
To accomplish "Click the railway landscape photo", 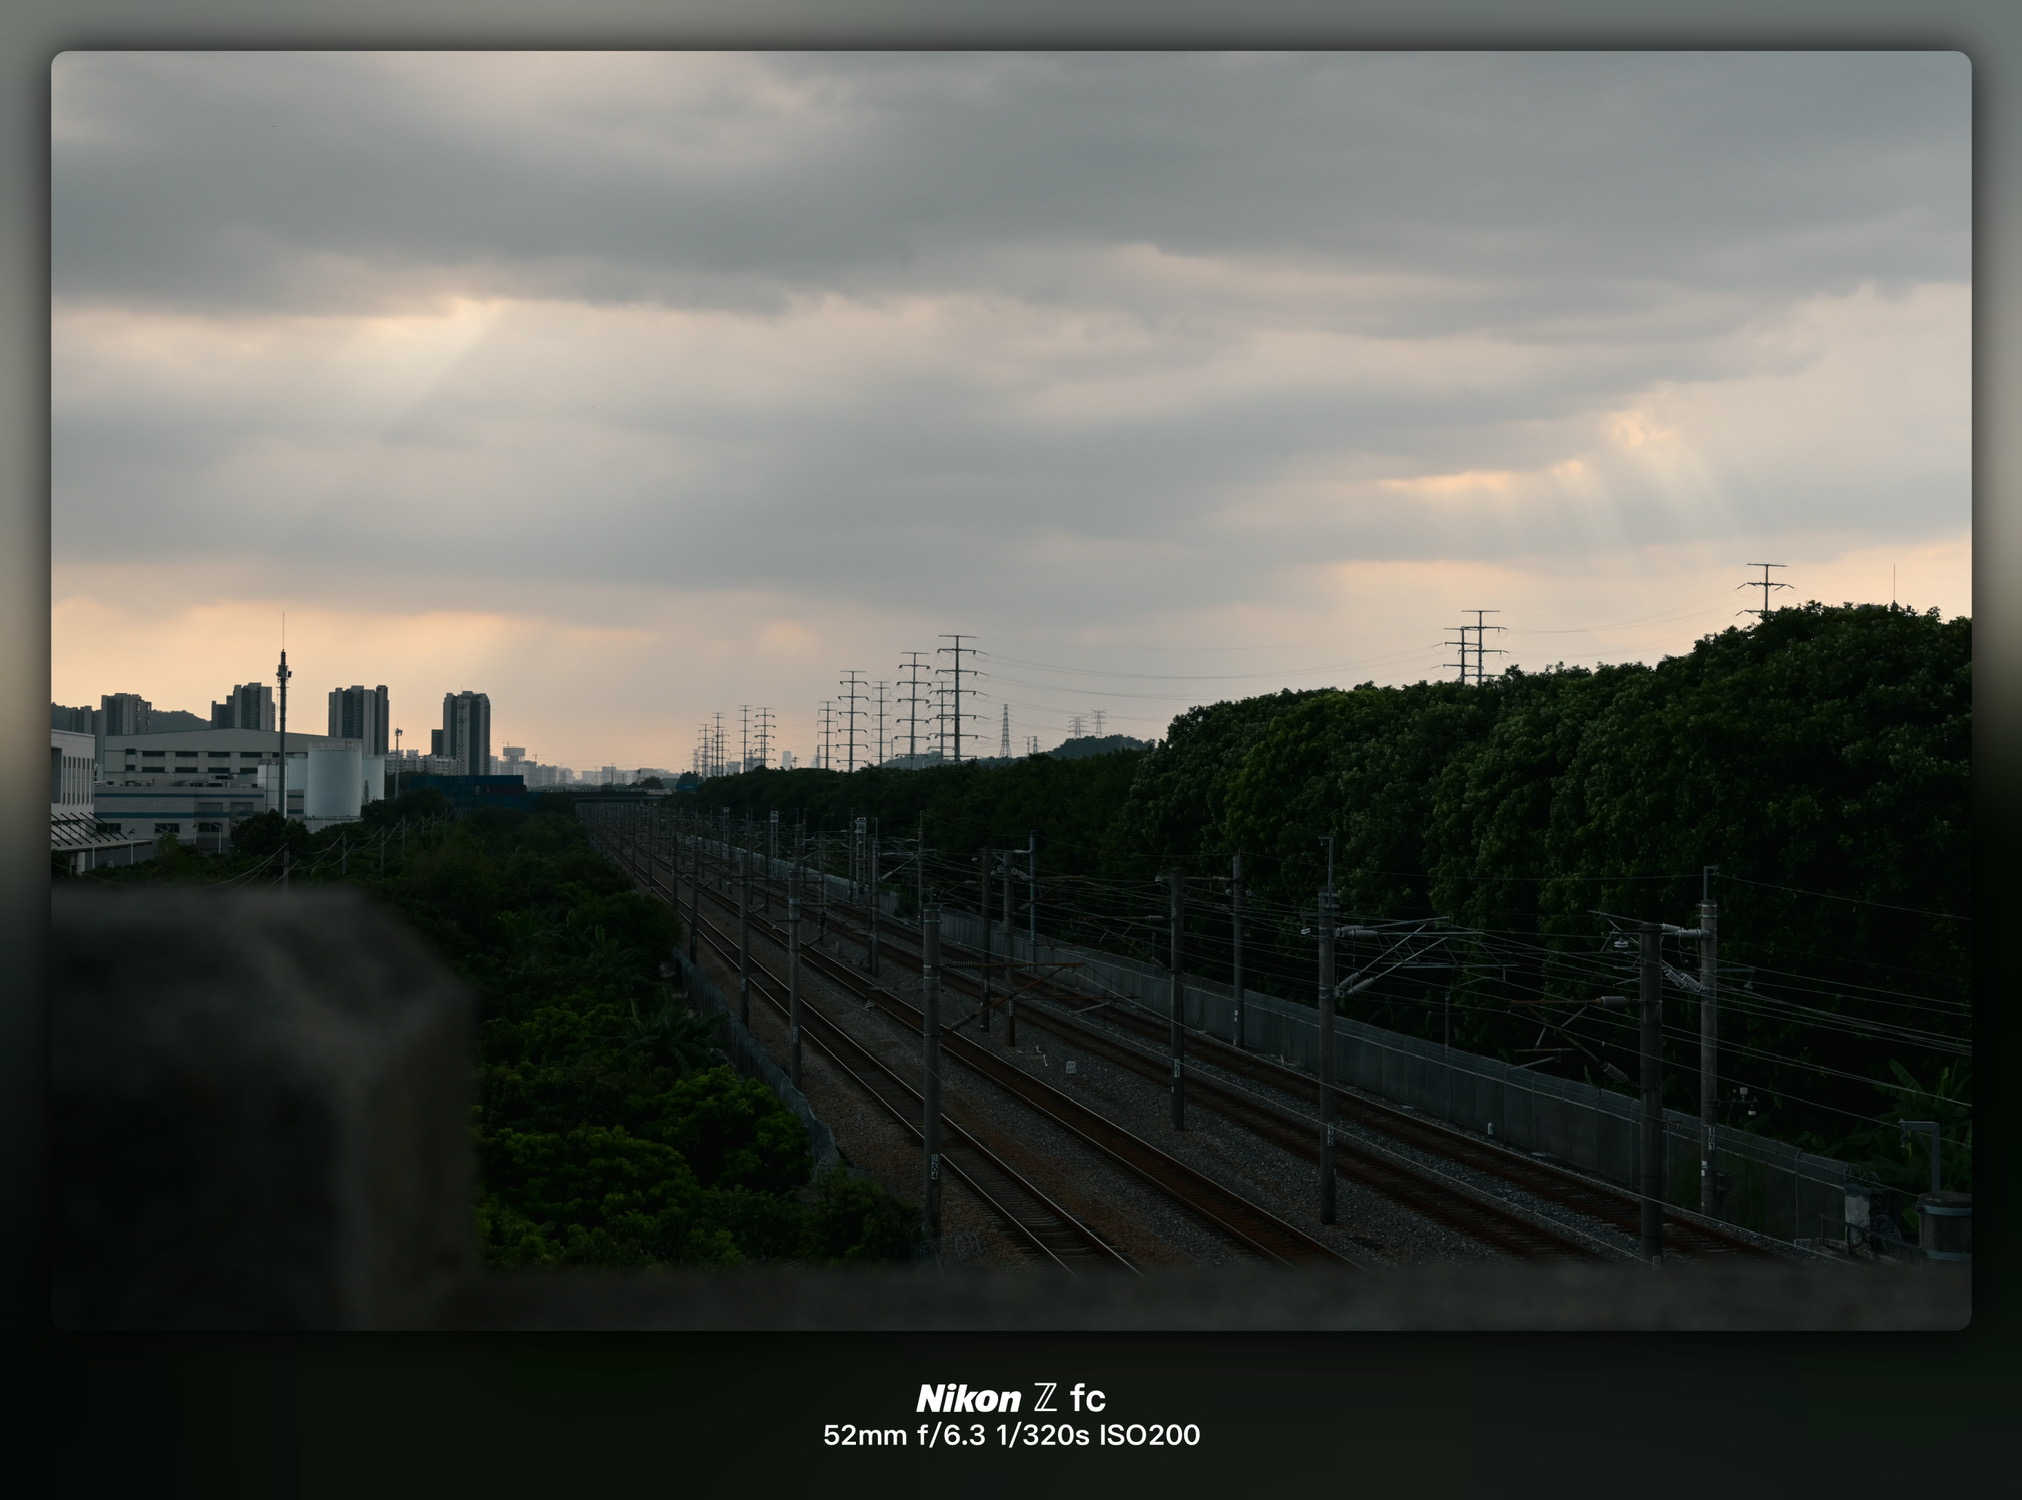I will tap(1011, 690).
